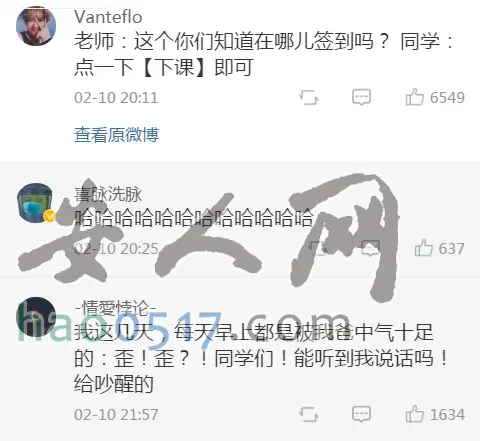Screen dimensions: 480x441
Task: Open avatar of 喜脉洗脉 user
Action: tap(36, 203)
